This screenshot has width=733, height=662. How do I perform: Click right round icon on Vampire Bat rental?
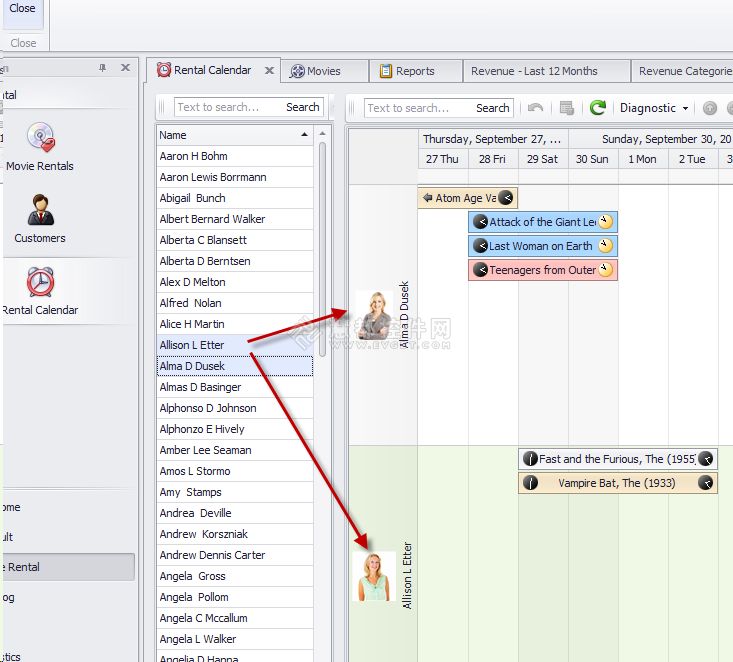pyautogui.click(x=705, y=482)
